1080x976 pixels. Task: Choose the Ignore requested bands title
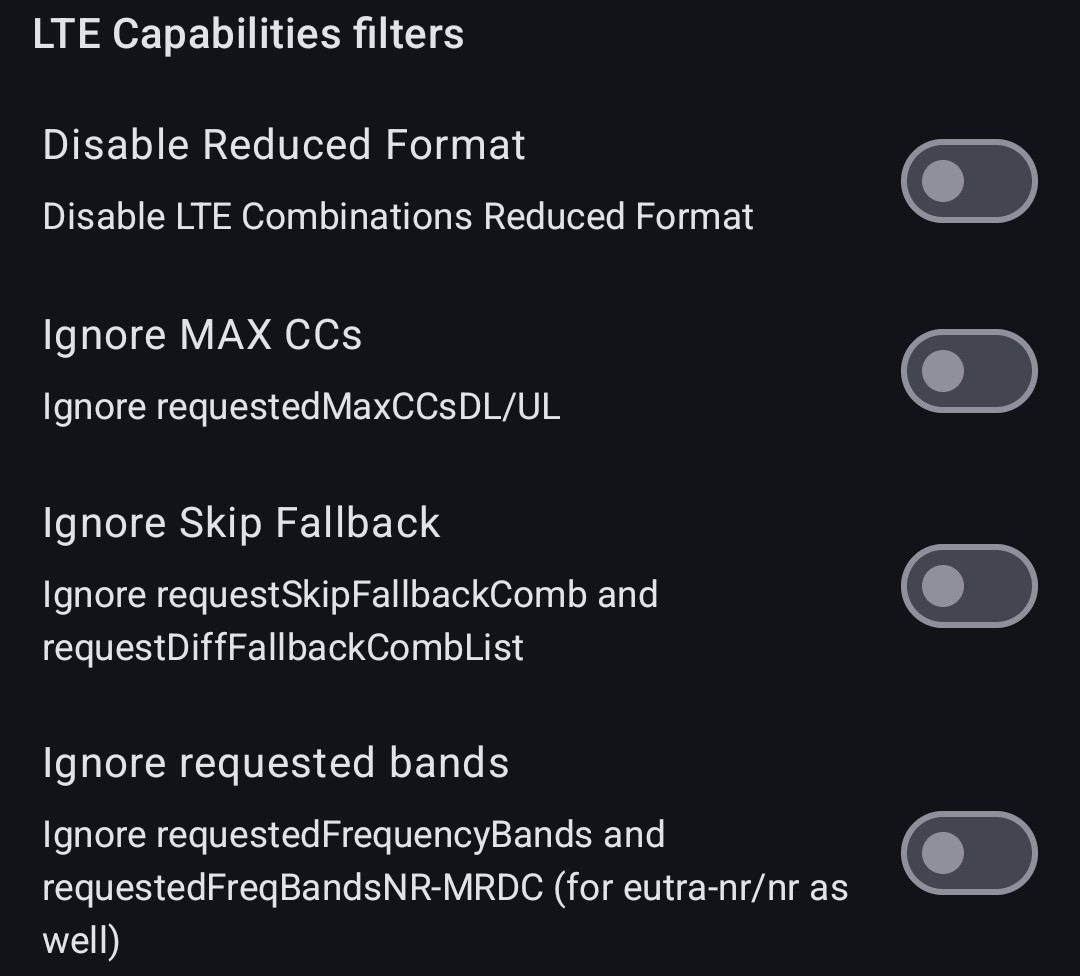coord(276,763)
